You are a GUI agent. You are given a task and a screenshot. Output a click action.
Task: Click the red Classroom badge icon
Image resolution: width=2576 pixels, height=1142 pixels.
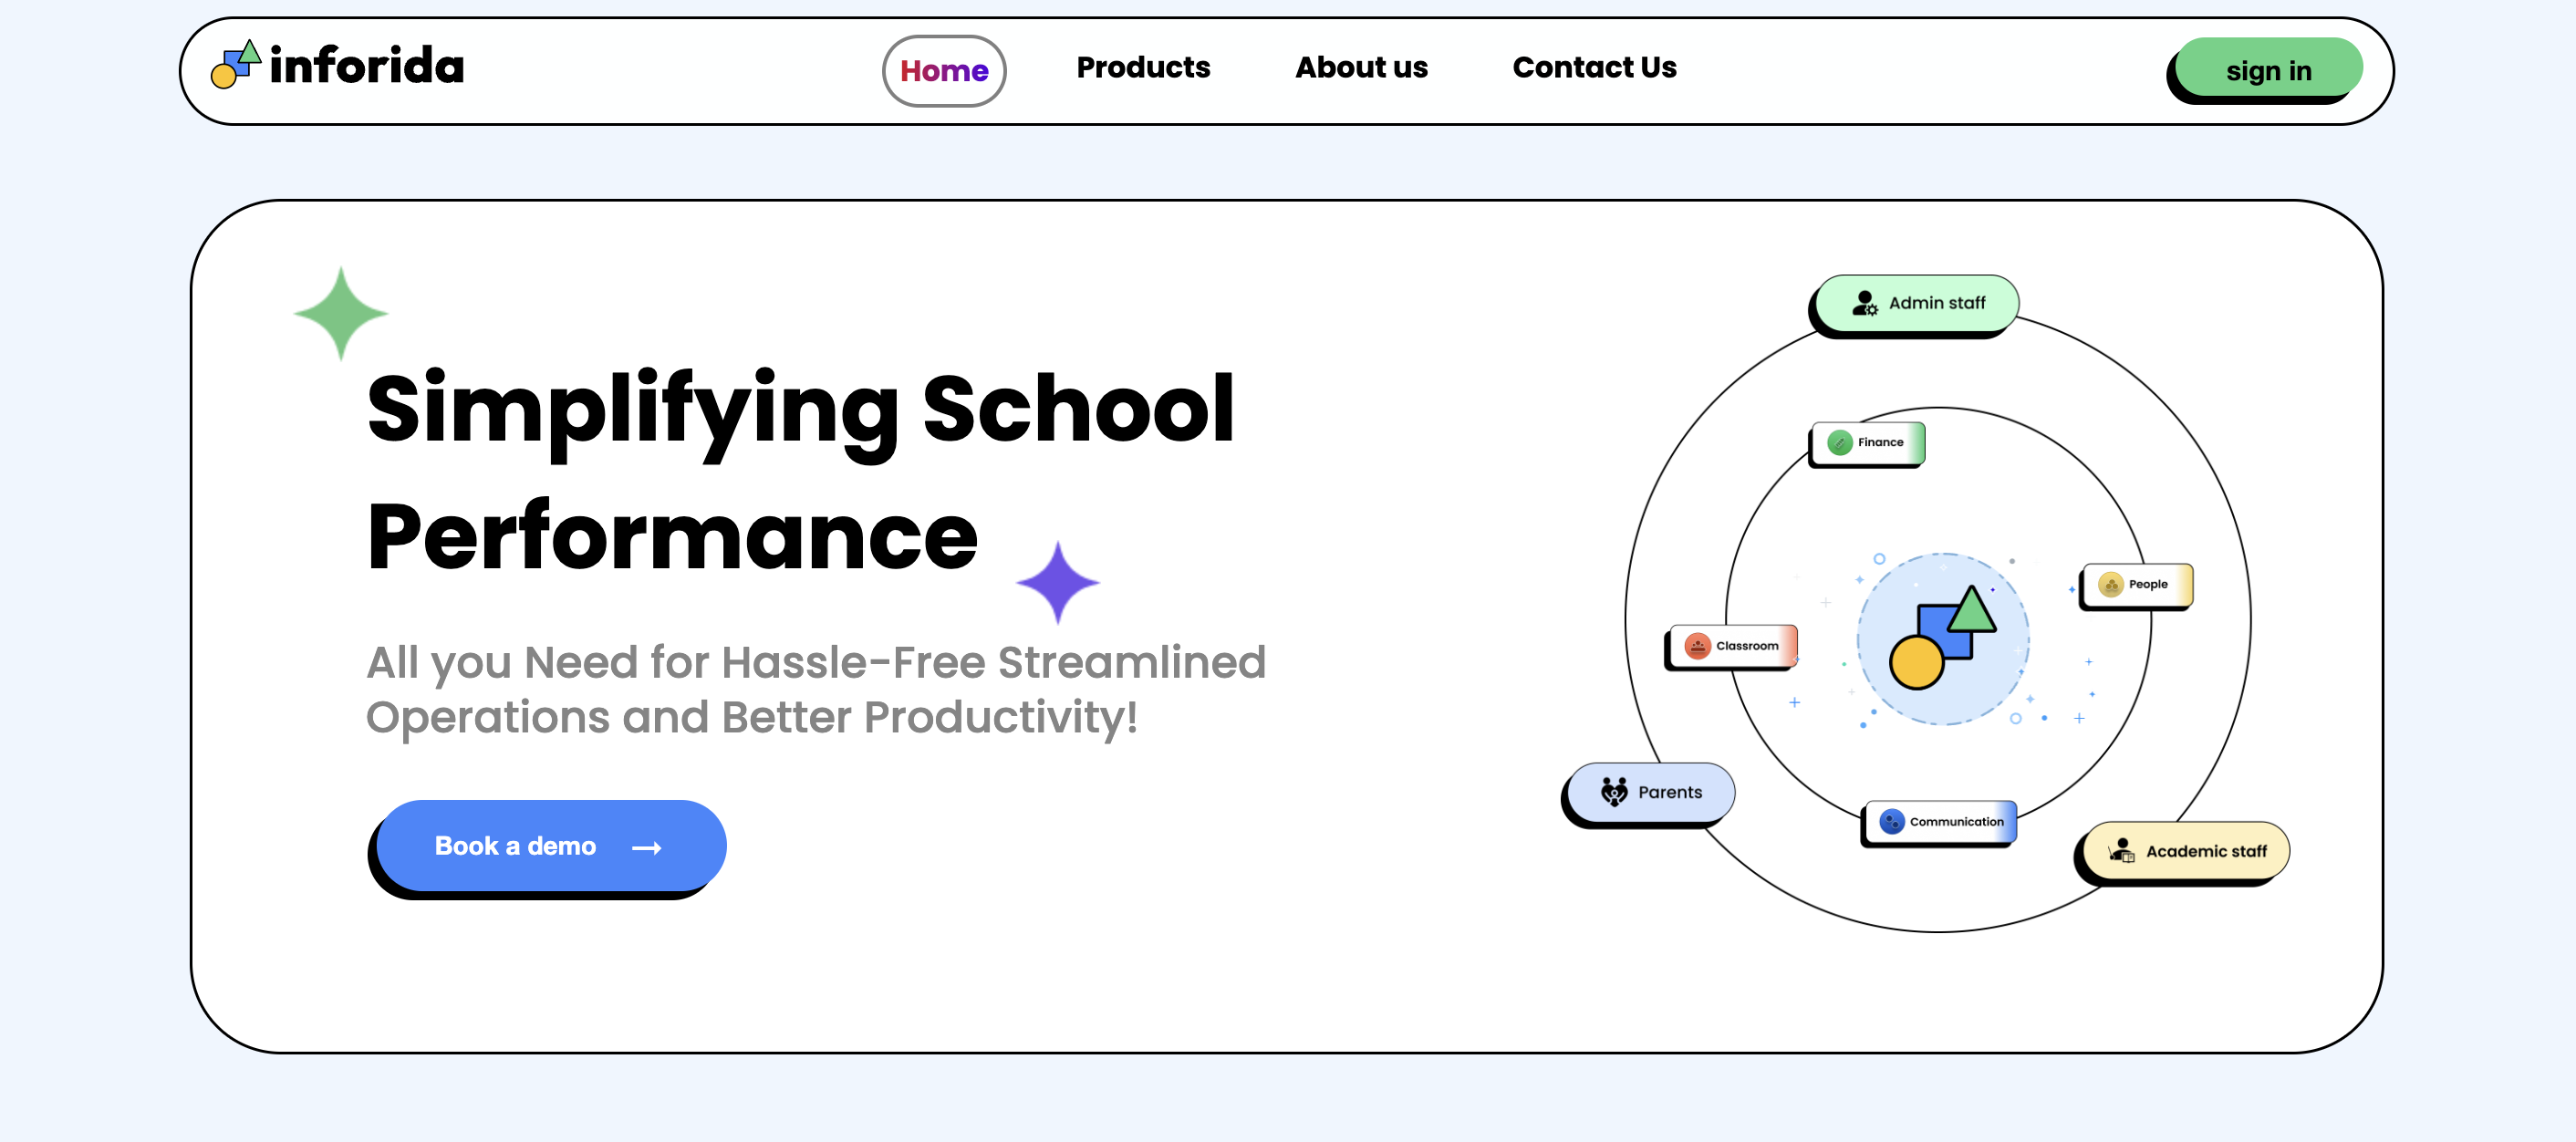(x=1697, y=646)
